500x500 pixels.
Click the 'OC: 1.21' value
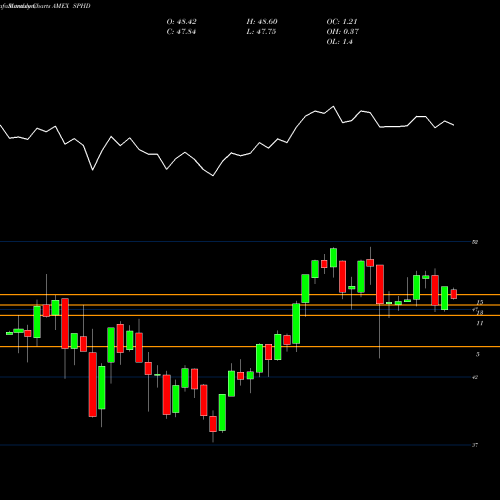pyautogui.click(x=342, y=22)
